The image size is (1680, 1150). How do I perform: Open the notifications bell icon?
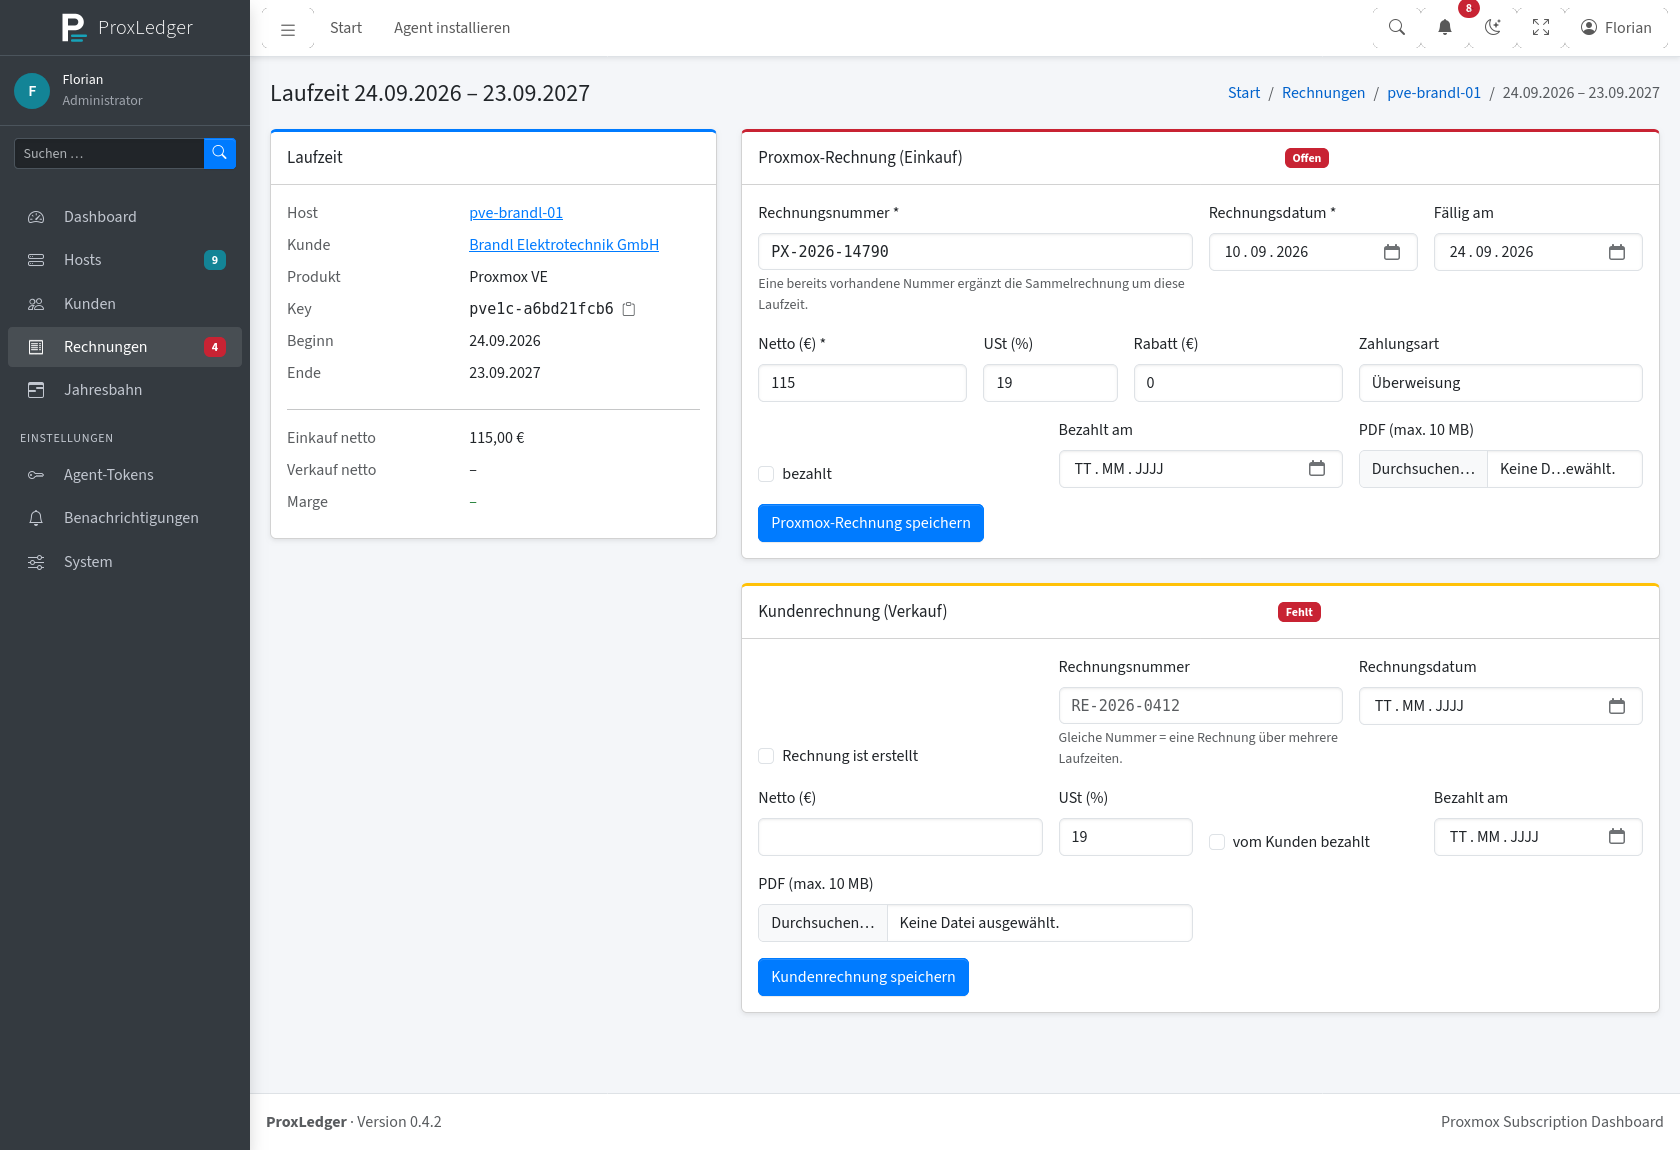coord(1445,28)
